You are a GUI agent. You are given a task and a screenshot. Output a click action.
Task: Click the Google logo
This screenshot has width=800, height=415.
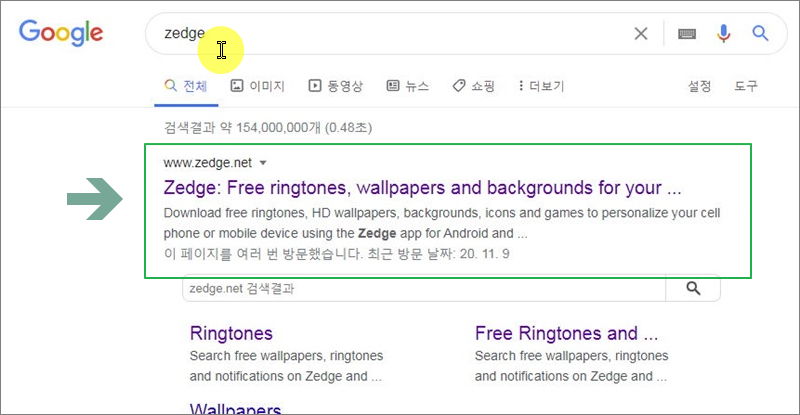[61, 33]
